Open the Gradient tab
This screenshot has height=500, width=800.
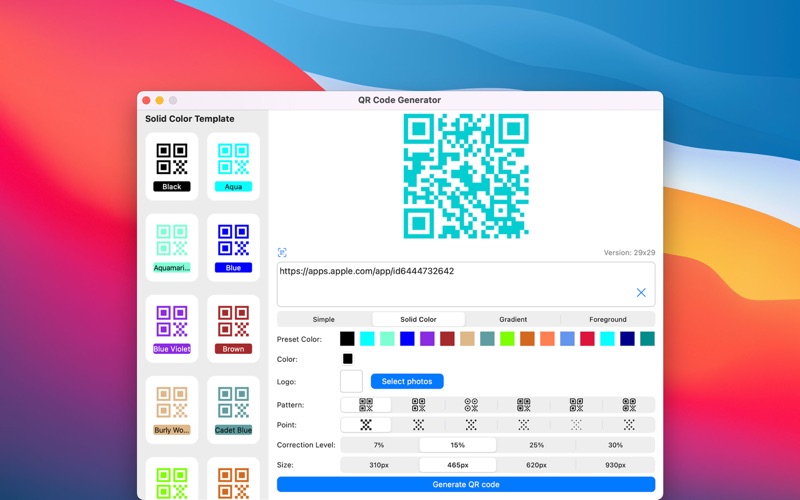coord(513,319)
